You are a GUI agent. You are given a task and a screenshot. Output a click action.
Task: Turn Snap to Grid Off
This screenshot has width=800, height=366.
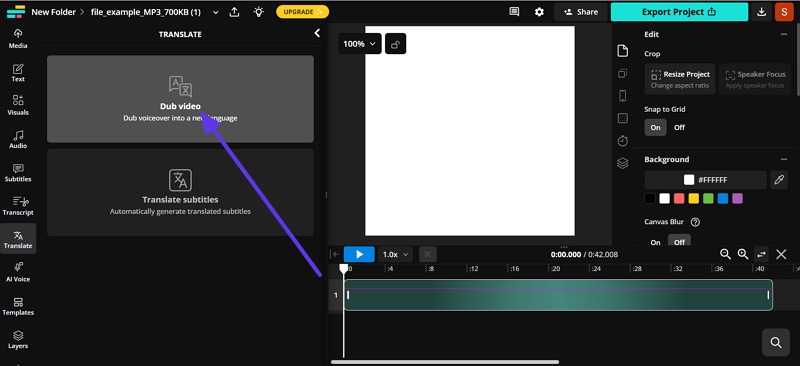point(680,128)
